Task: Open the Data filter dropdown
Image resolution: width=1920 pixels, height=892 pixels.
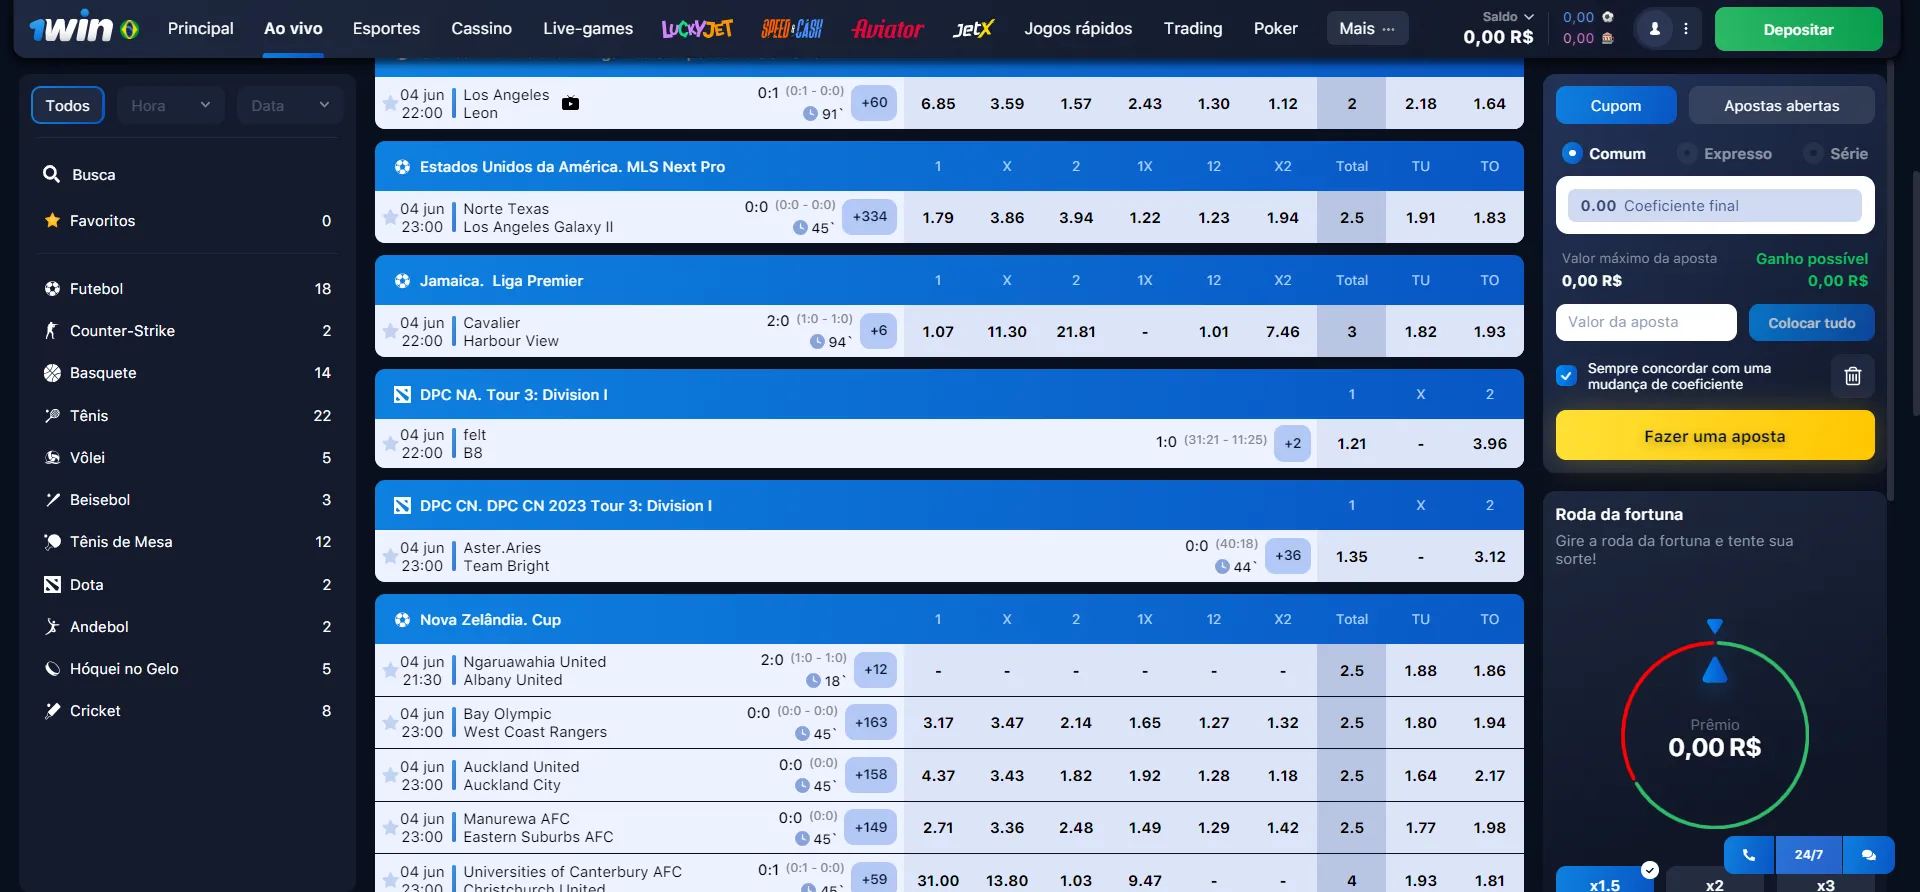Action: 290,105
